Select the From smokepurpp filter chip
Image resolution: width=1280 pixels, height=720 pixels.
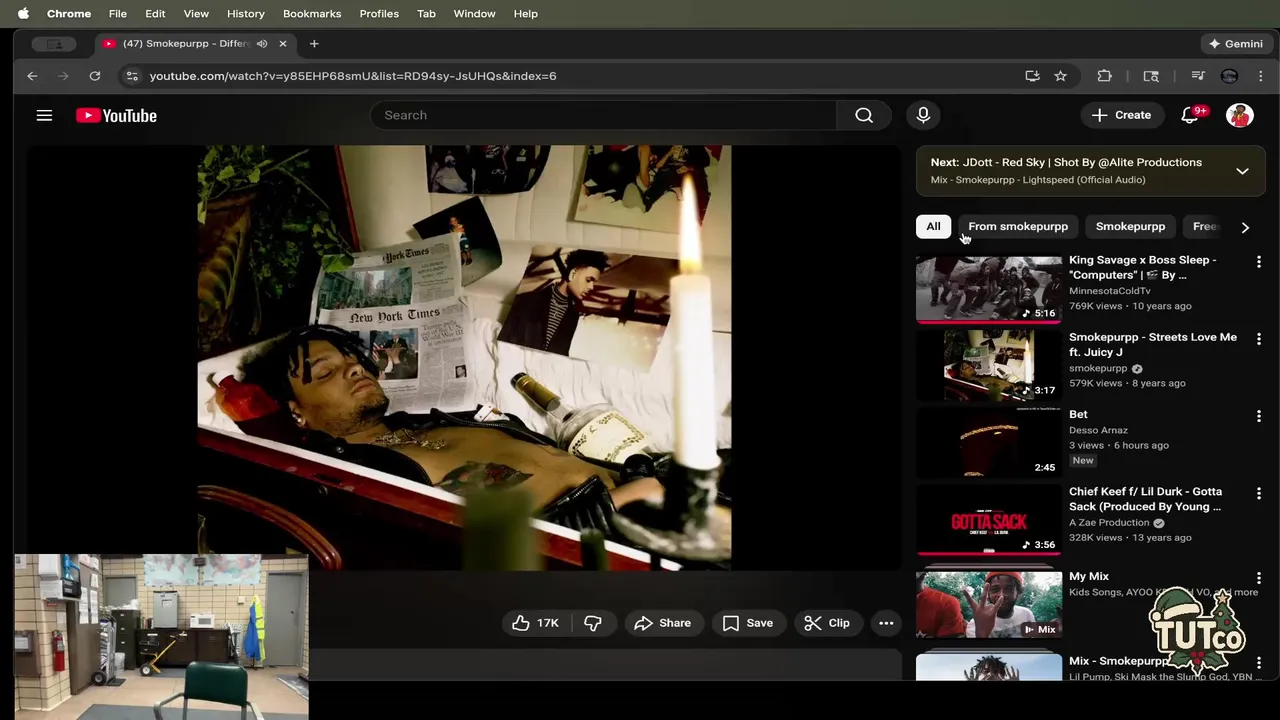[1018, 227]
